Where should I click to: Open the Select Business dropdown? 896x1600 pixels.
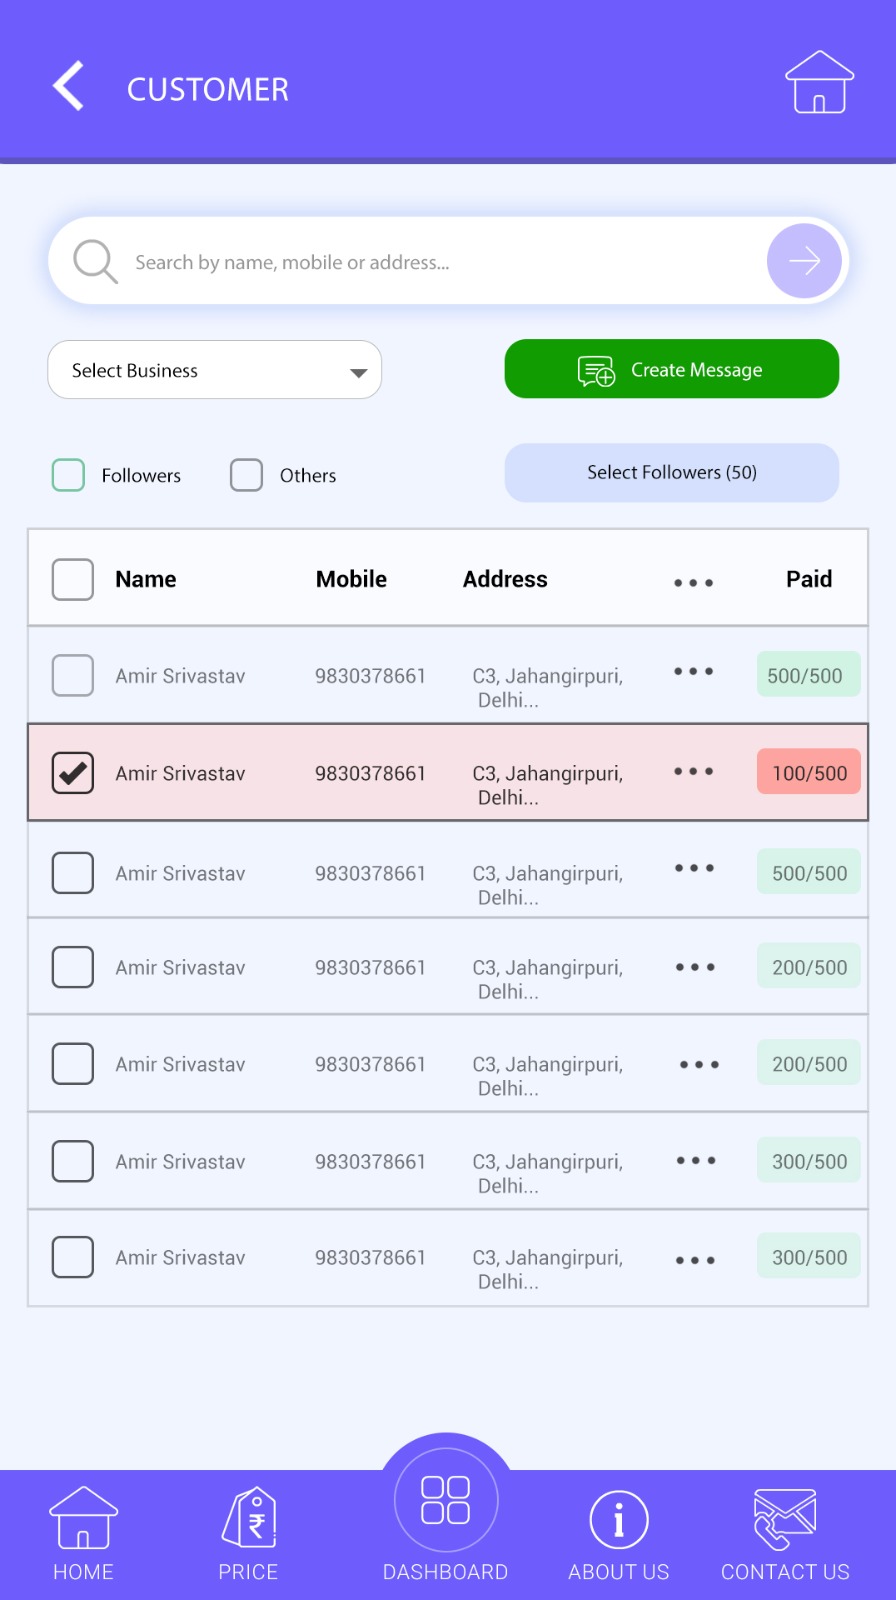coord(213,370)
